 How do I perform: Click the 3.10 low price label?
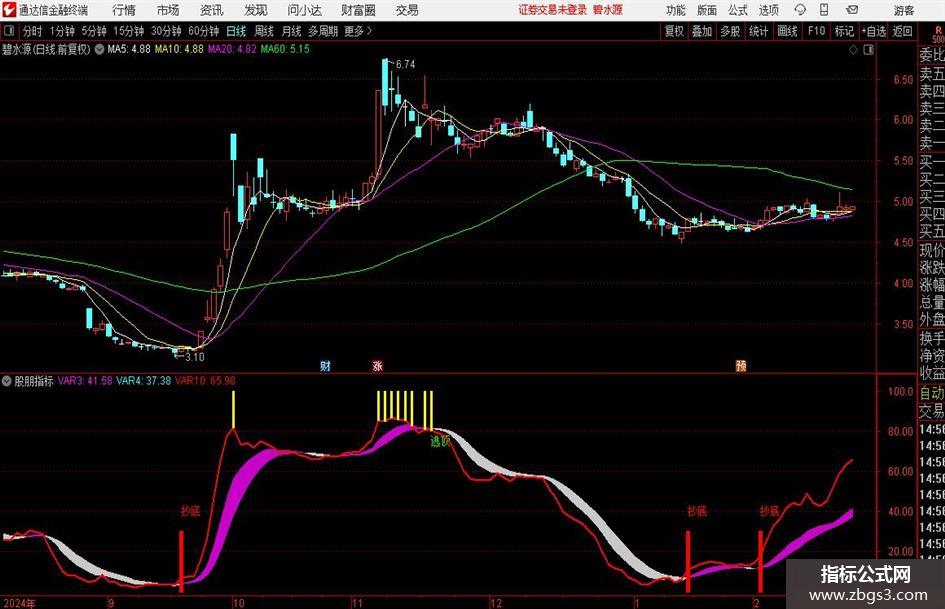click(x=195, y=356)
